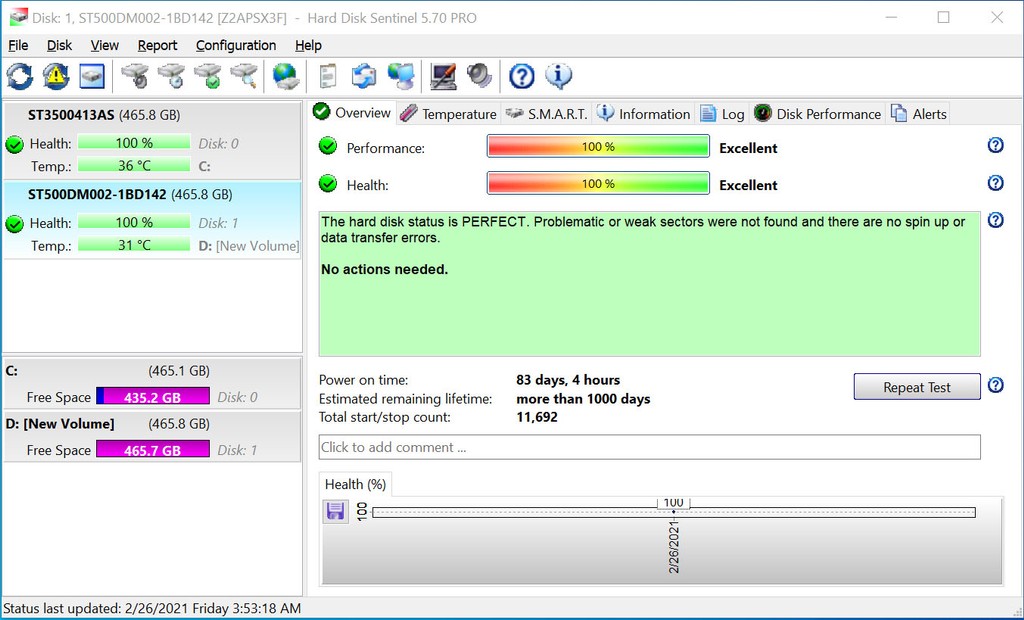Click the disk-with-magnifier toolbar icon
This screenshot has height=620, width=1024.
(244, 76)
